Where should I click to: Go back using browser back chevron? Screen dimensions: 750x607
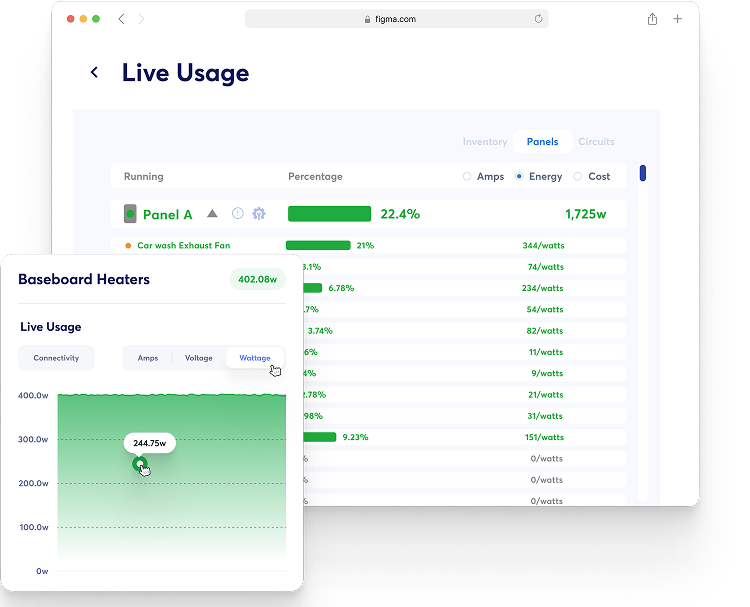click(121, 19)
